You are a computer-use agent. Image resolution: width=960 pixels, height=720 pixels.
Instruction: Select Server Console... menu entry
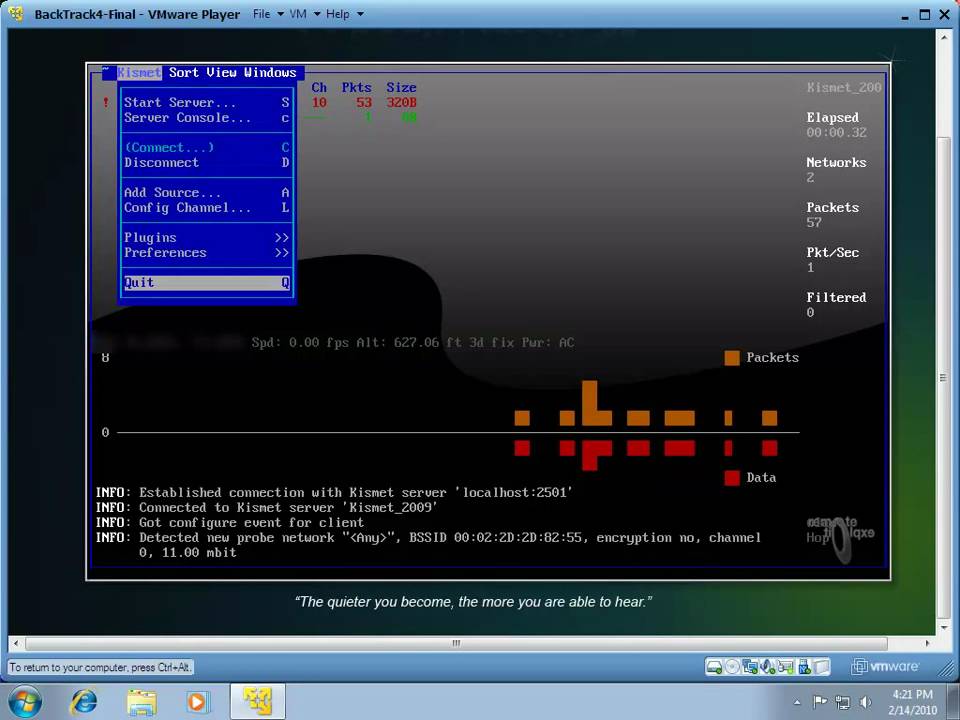click(x=206, y=118)
